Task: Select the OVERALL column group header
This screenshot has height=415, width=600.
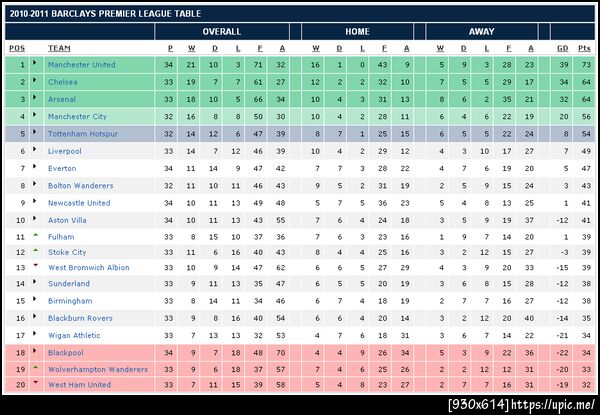Action: click(x=221, y=31)
